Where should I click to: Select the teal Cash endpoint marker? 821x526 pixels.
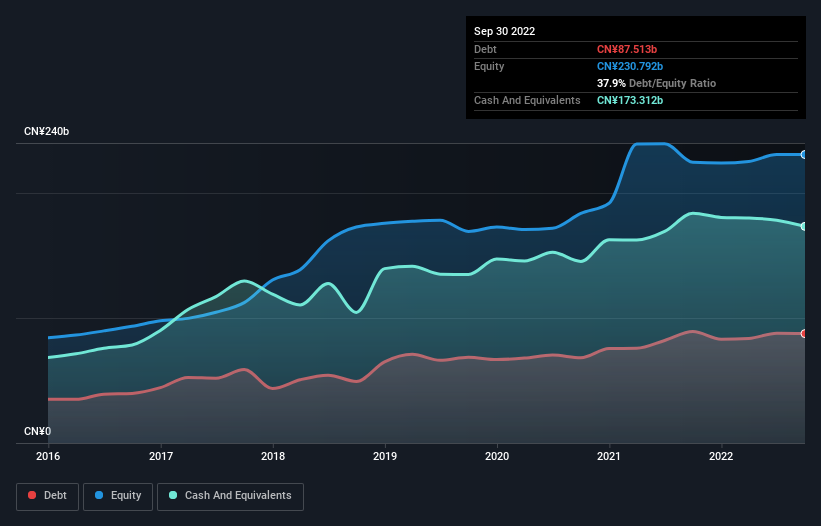pos(804,227)
